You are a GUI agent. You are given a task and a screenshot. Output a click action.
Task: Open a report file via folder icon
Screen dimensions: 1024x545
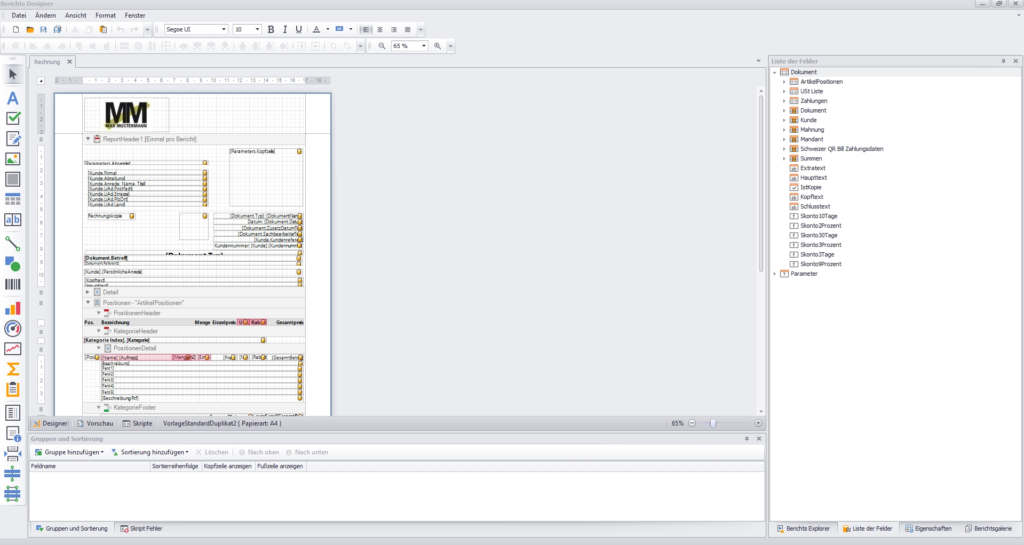click(x=30, y=29)
